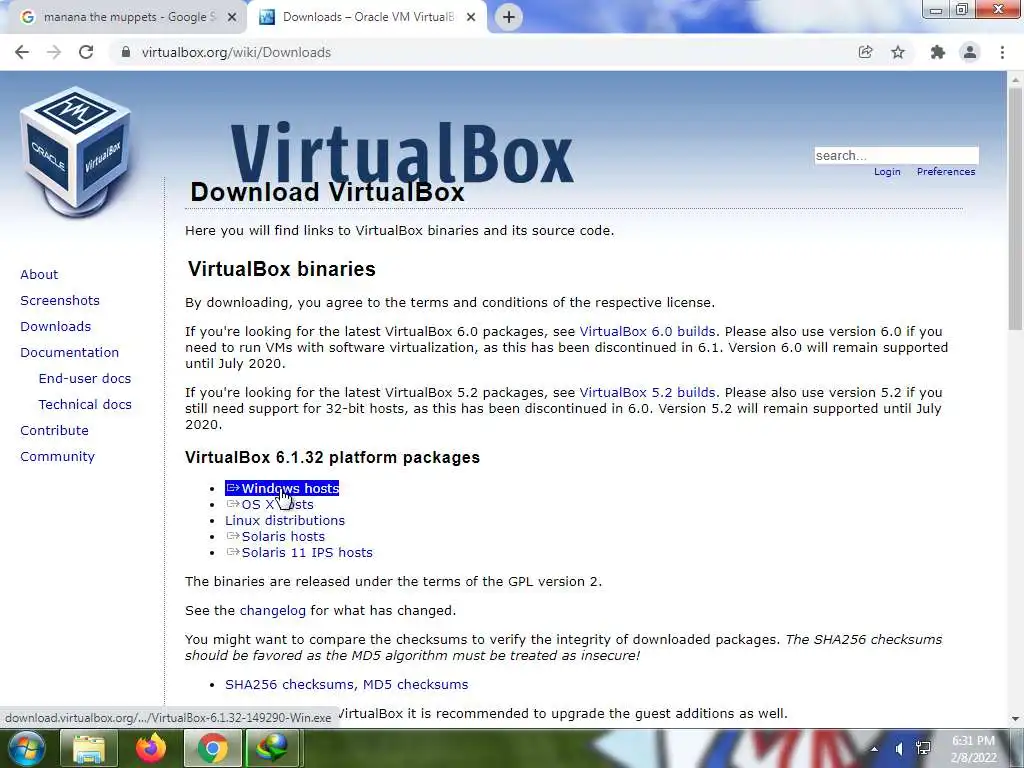Open the SHA256 checksums link

pos(291,684)
